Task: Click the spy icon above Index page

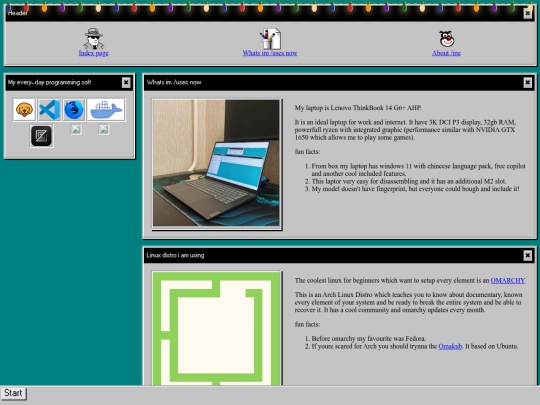Action: point(93,39)
